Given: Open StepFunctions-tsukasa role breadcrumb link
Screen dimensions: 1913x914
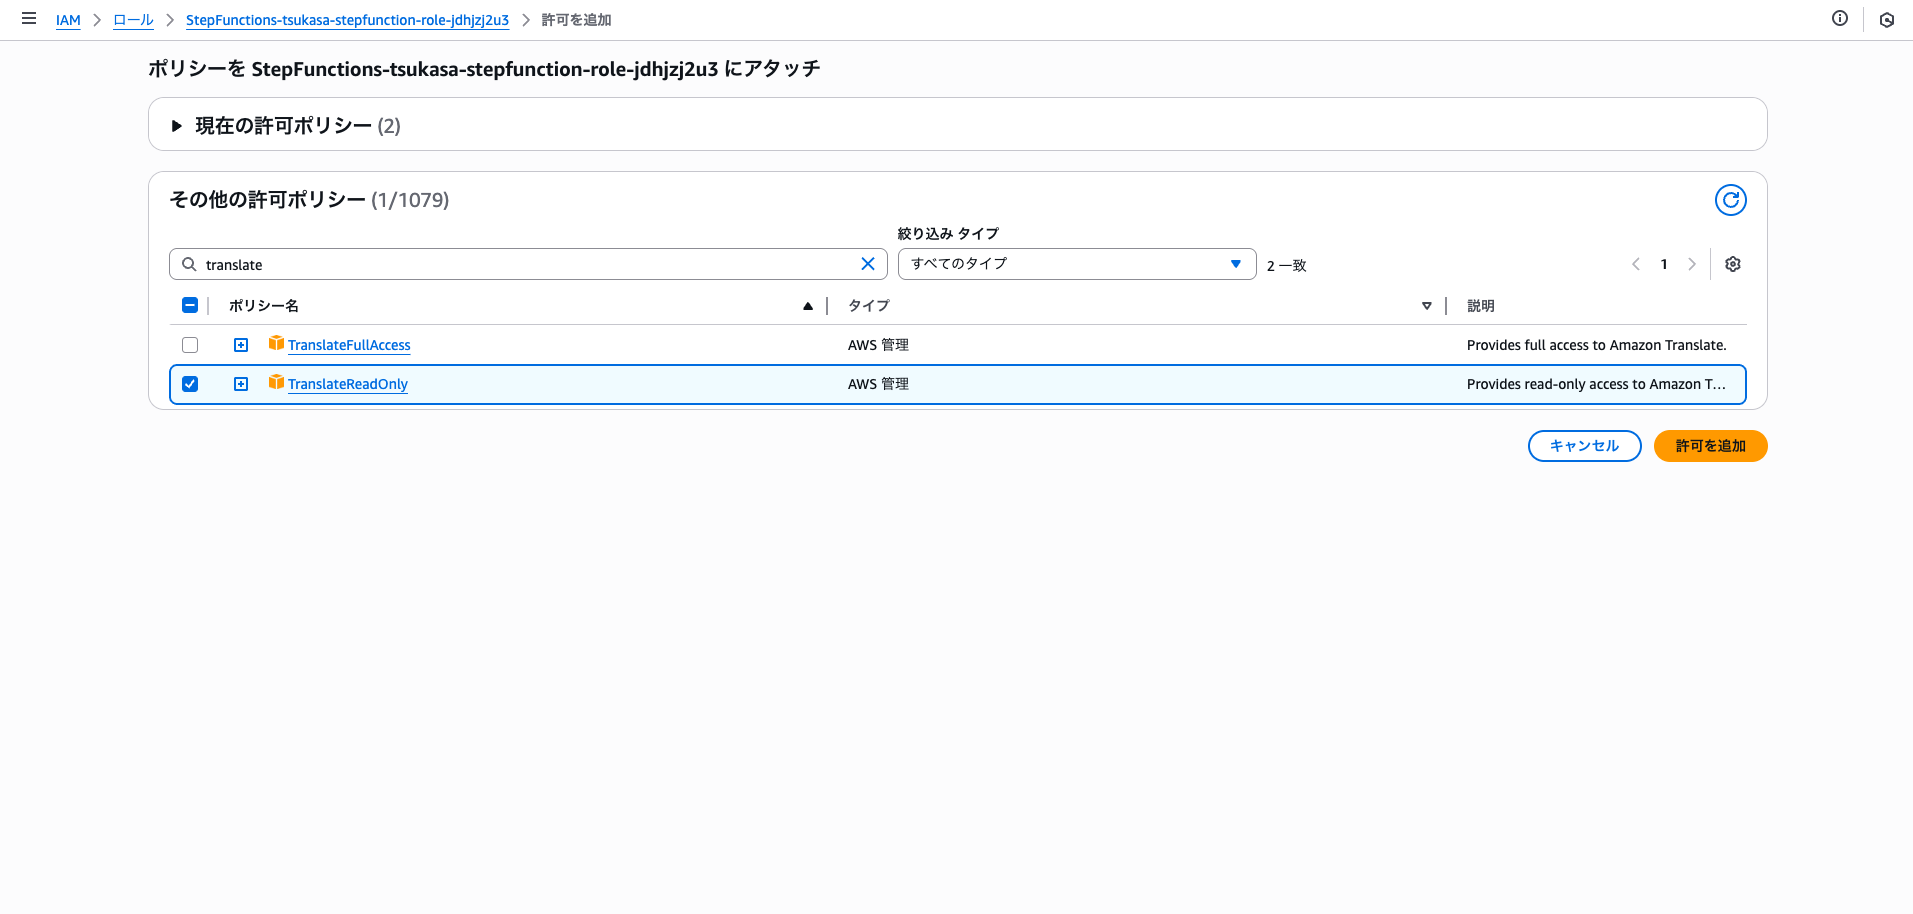Looking at the screenshot, I should (347, 20).
